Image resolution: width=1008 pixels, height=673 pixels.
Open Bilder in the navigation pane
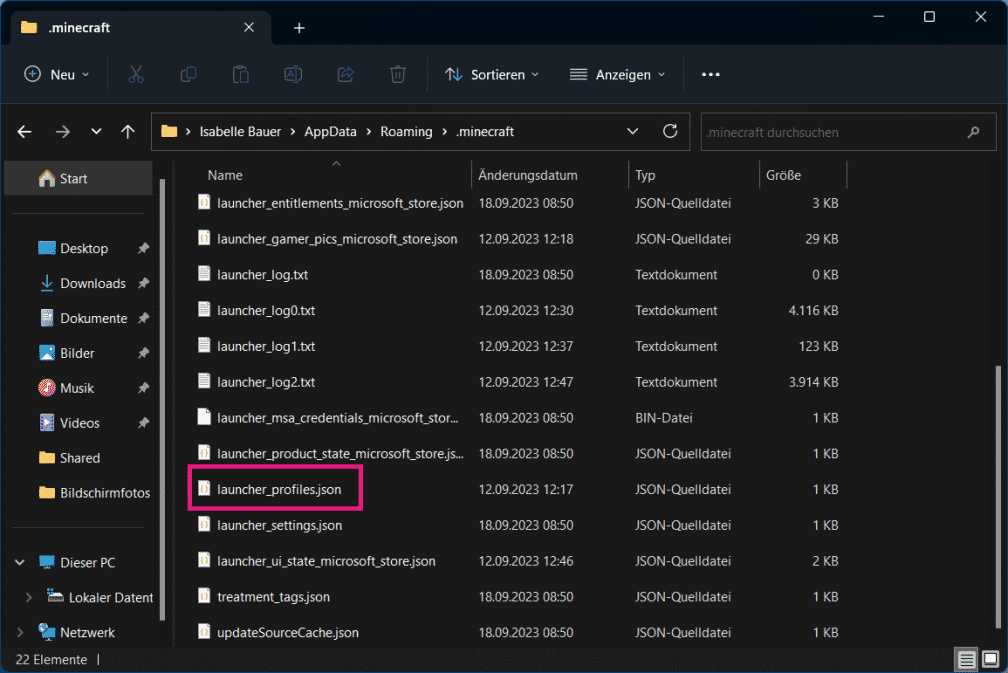(x=77, y=353)
